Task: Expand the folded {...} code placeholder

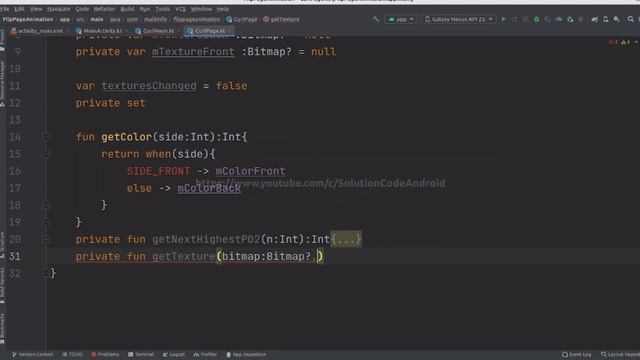Action: pyautogui.click(x=346, y=239)
